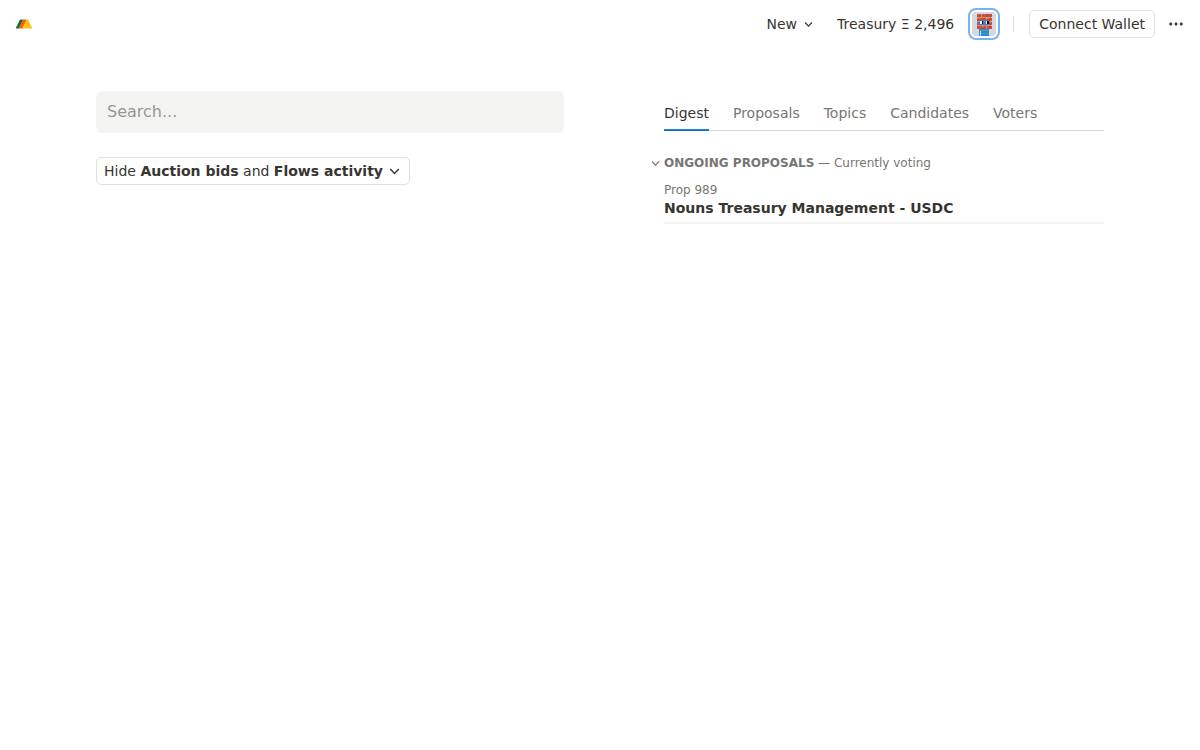Click the arrow on the activity filter
Image resolution: width=1200 pixels, height=750 pixels.
(394, 171)
